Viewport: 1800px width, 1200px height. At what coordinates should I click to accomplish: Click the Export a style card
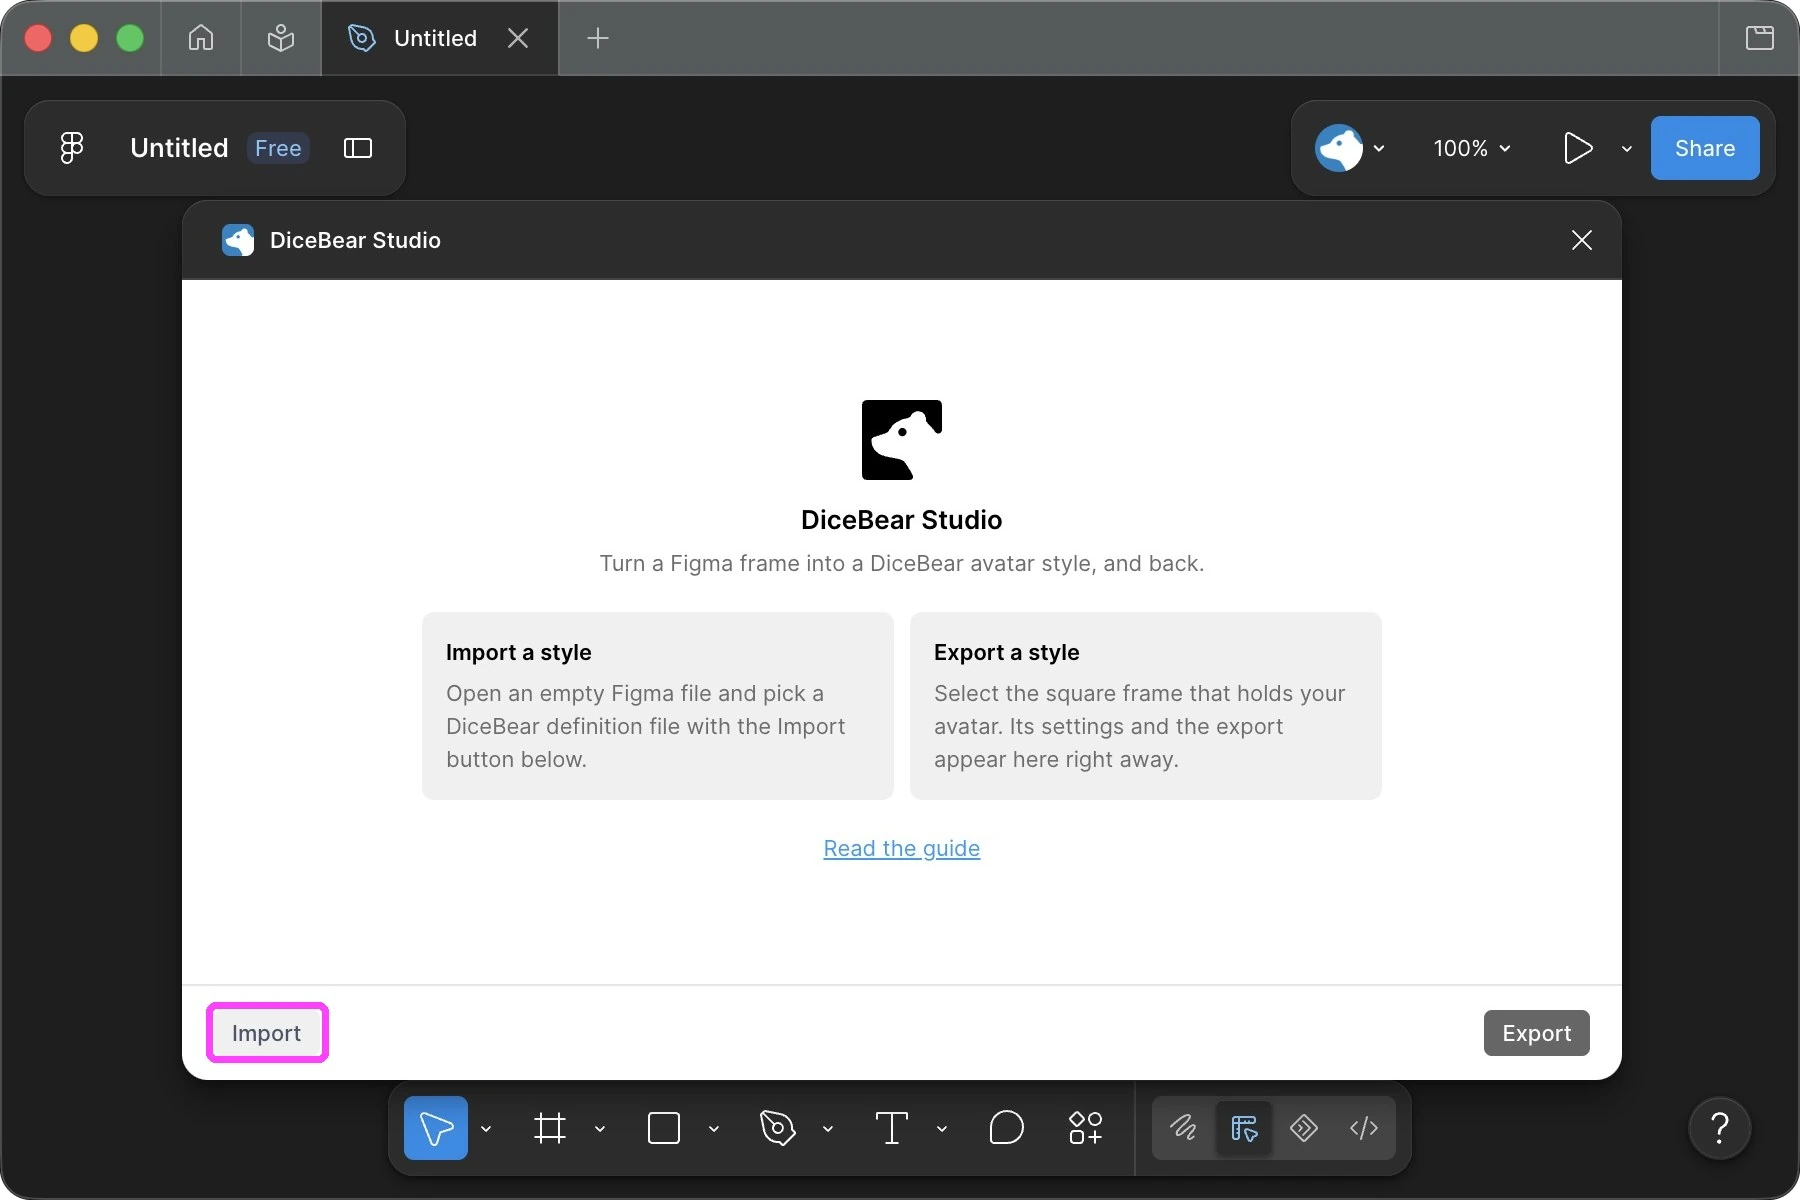[1146, 706]
